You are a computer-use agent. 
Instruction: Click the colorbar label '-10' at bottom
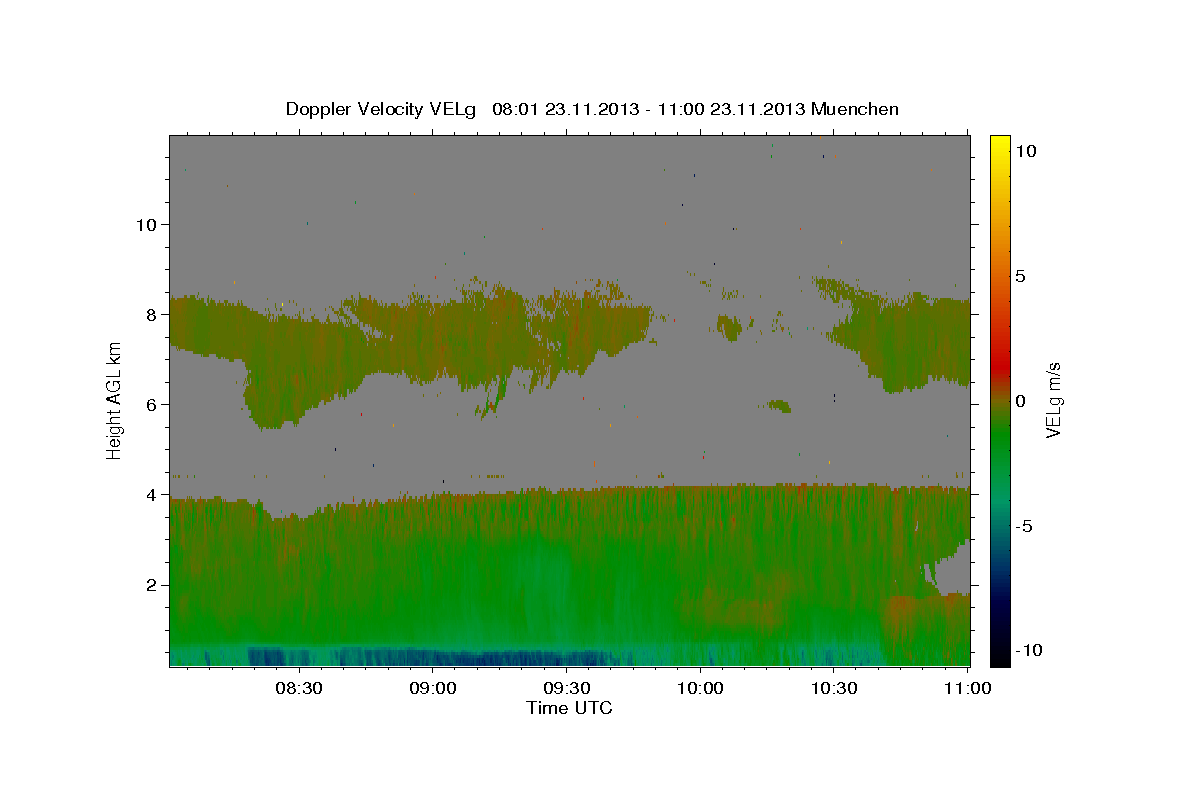tap(1029, 650)
